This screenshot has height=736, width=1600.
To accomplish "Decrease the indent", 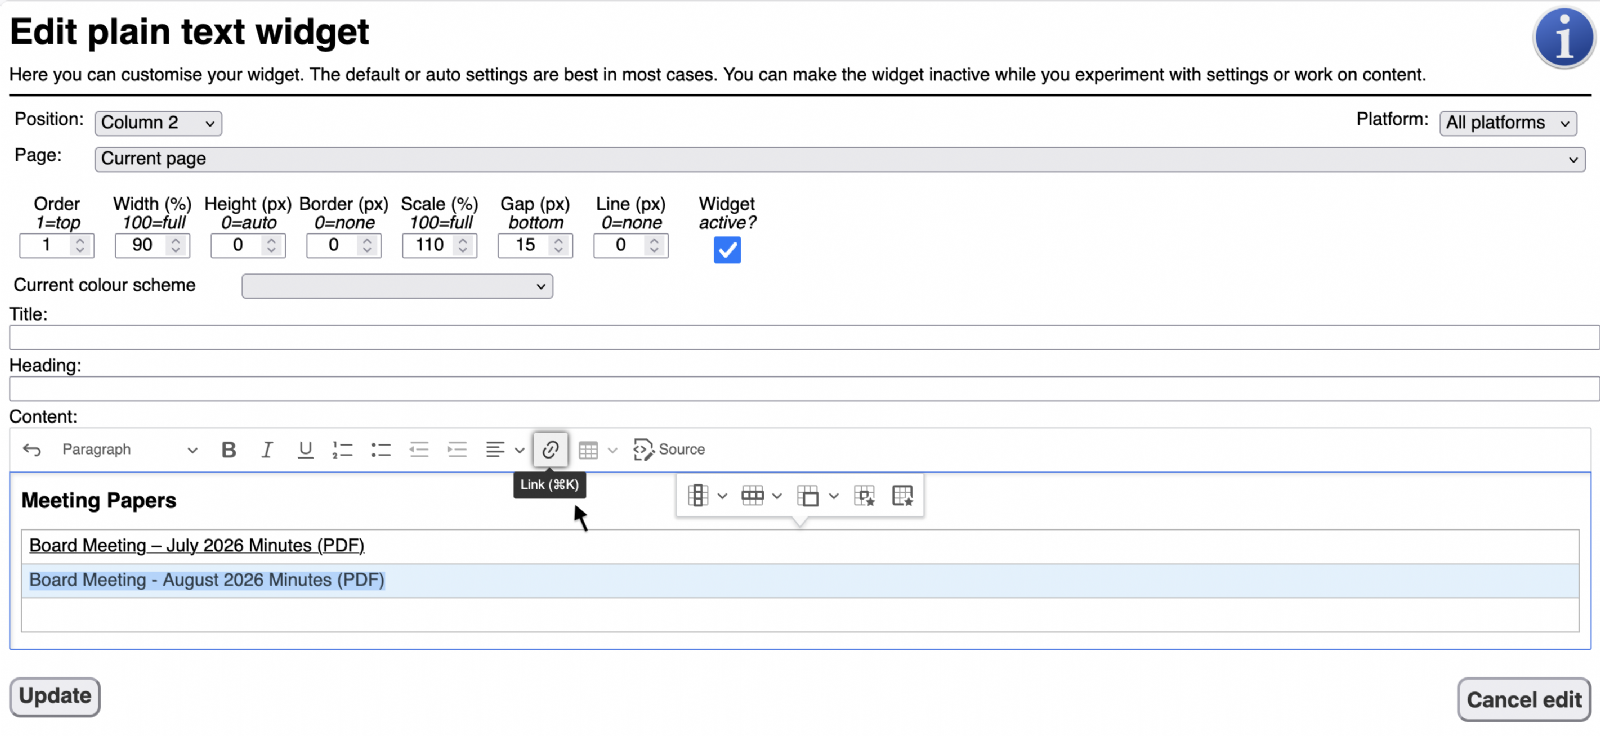I will click(419, 450).
